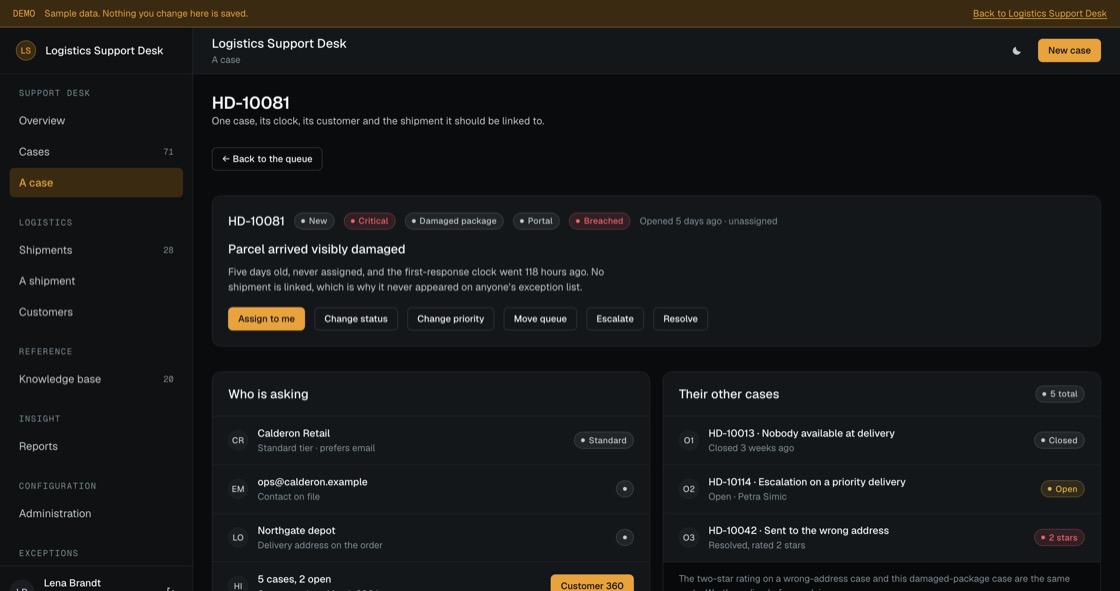Open Reports in sidebar
The width and height of the screenshot is (1120, 591).
(x=96, y=446)
